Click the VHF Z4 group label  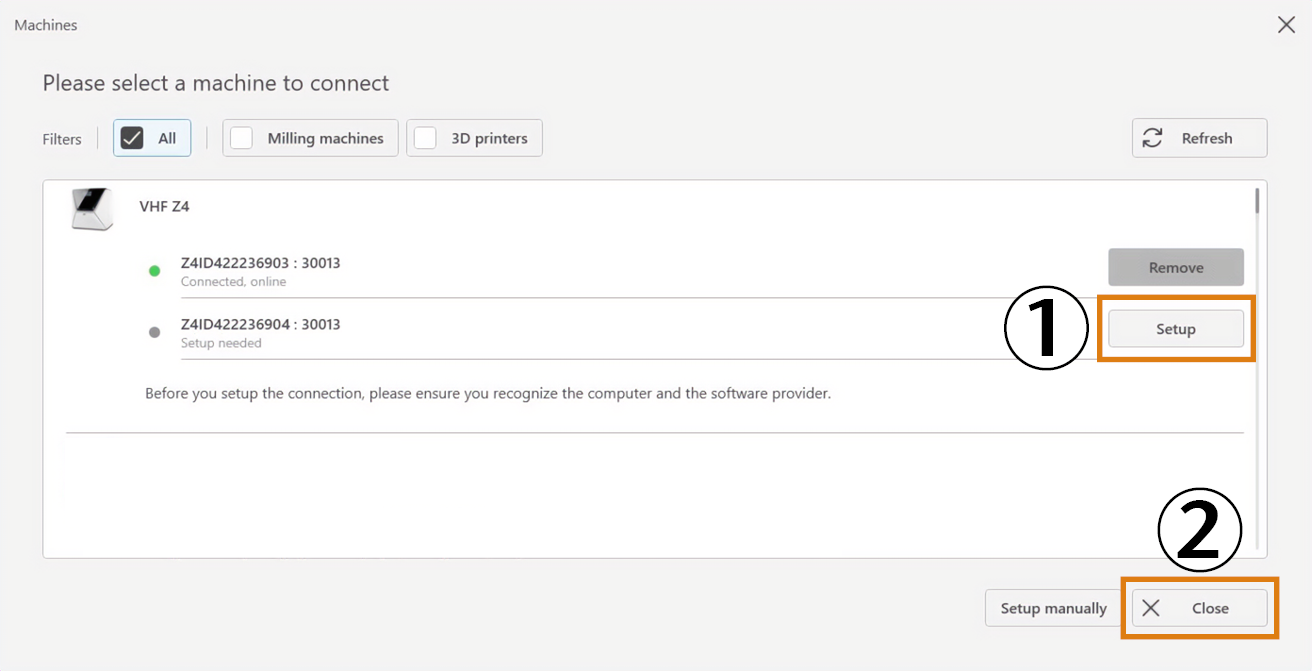point(164,207)
